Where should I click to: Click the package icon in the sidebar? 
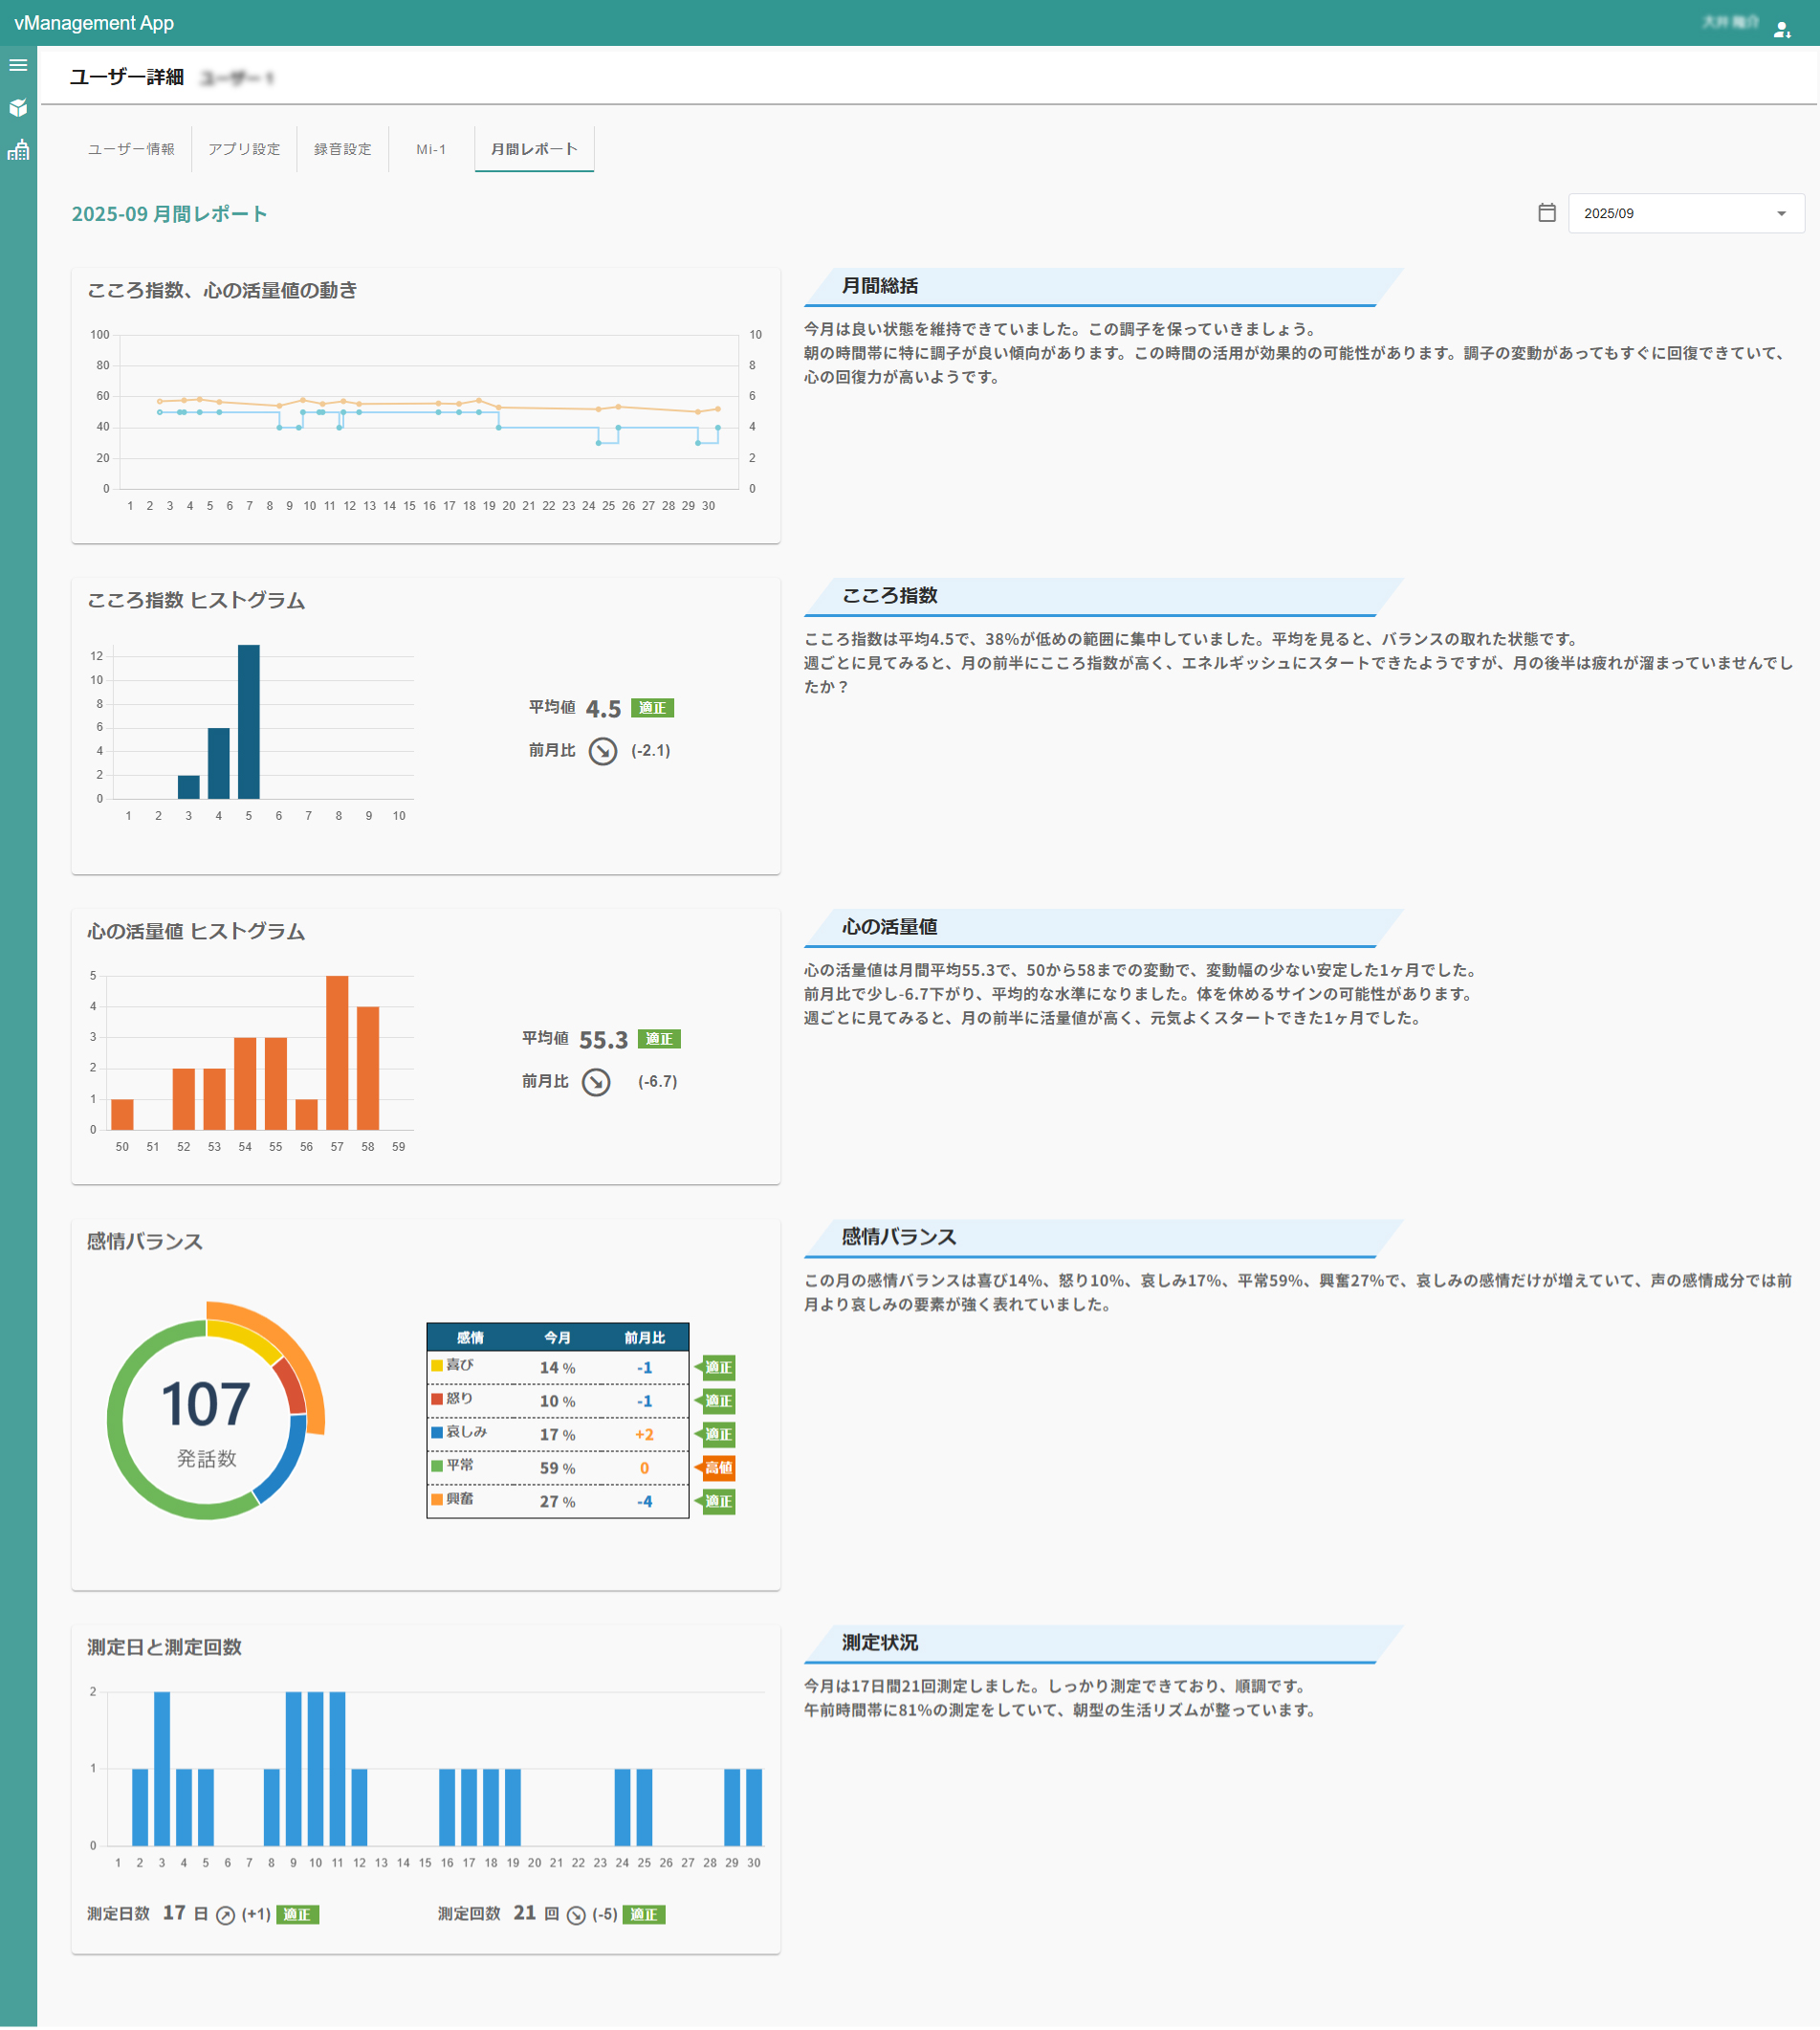click(x=18, y=108)
